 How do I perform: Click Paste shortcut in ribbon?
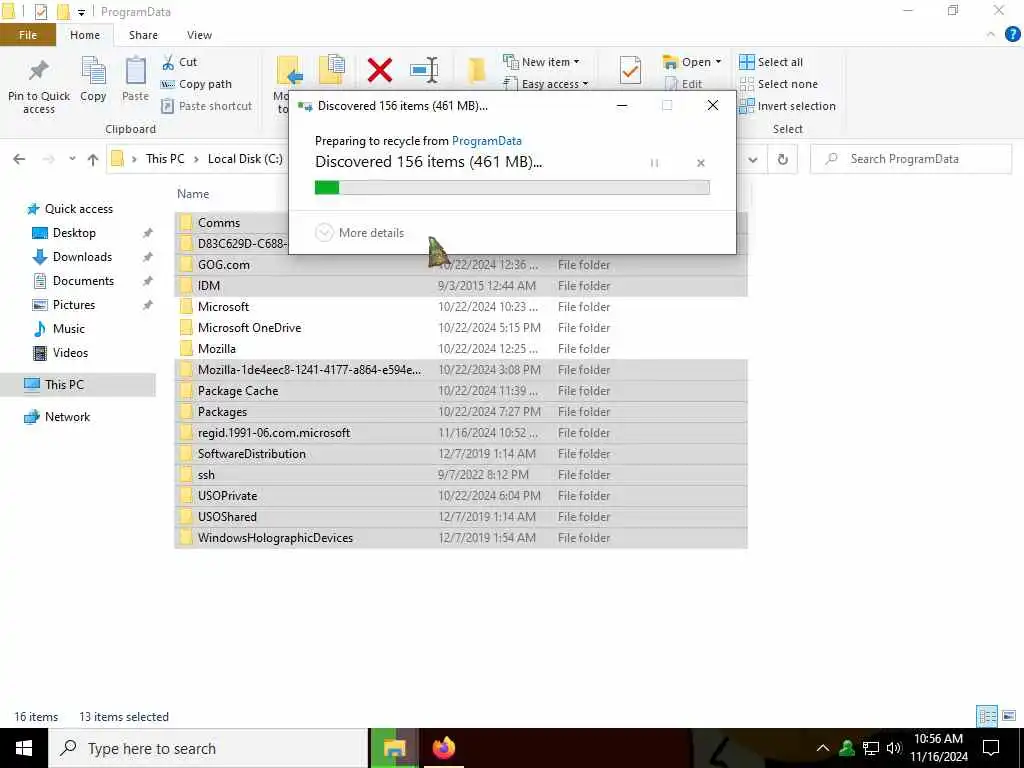(x=206, y=106)
